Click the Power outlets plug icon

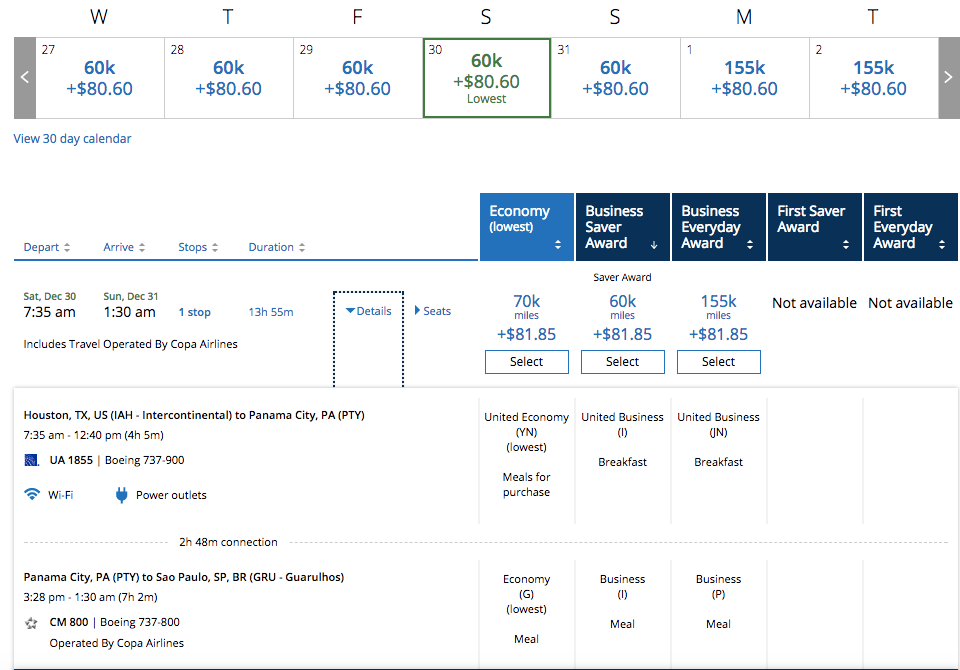[122, 494]
